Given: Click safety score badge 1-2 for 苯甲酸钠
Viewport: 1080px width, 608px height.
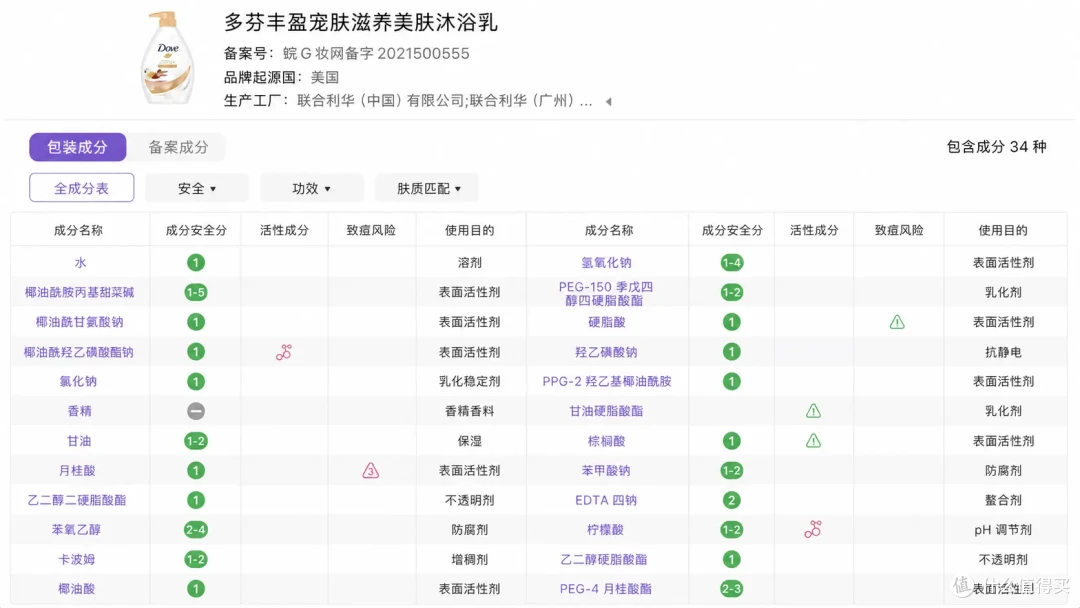Looking at the screenshot, I should click(731, 471).
